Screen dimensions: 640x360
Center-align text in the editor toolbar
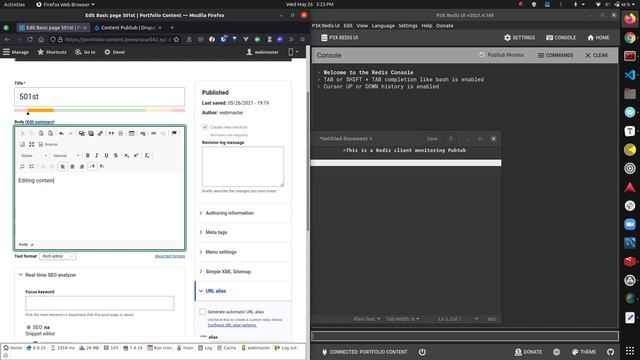pyautogui.click(x=72, y=167)
